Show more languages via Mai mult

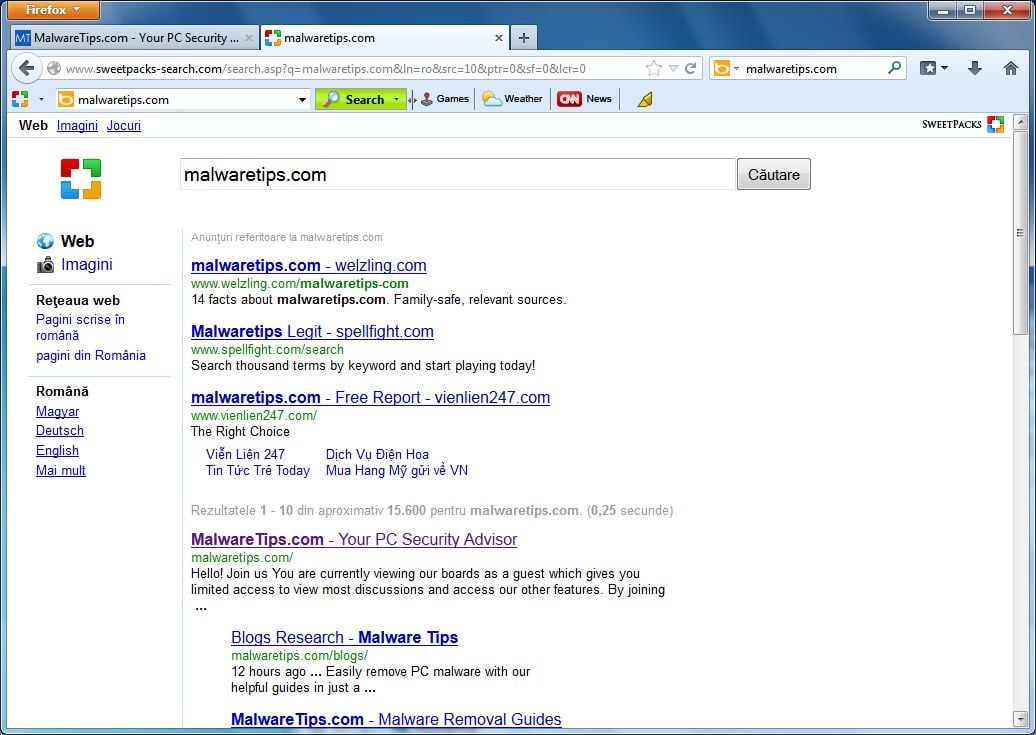coord(61,470)
